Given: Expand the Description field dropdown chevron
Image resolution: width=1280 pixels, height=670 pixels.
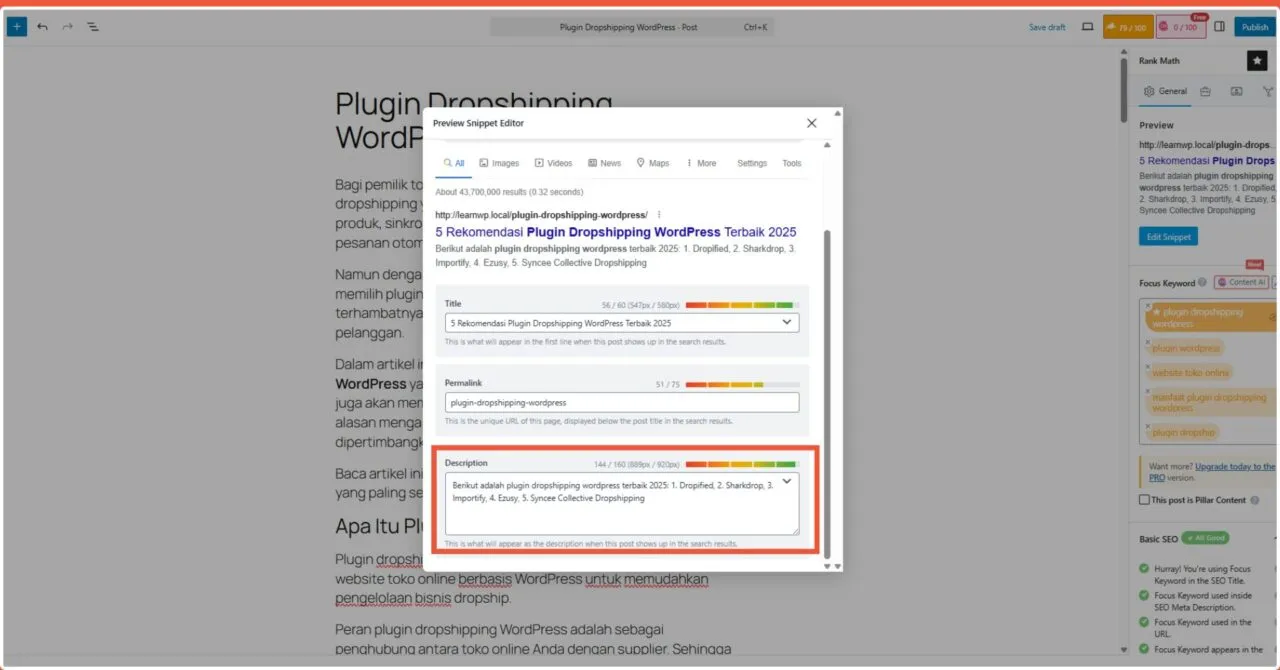Looking at the screenshot, I should (x=787, y=481).
